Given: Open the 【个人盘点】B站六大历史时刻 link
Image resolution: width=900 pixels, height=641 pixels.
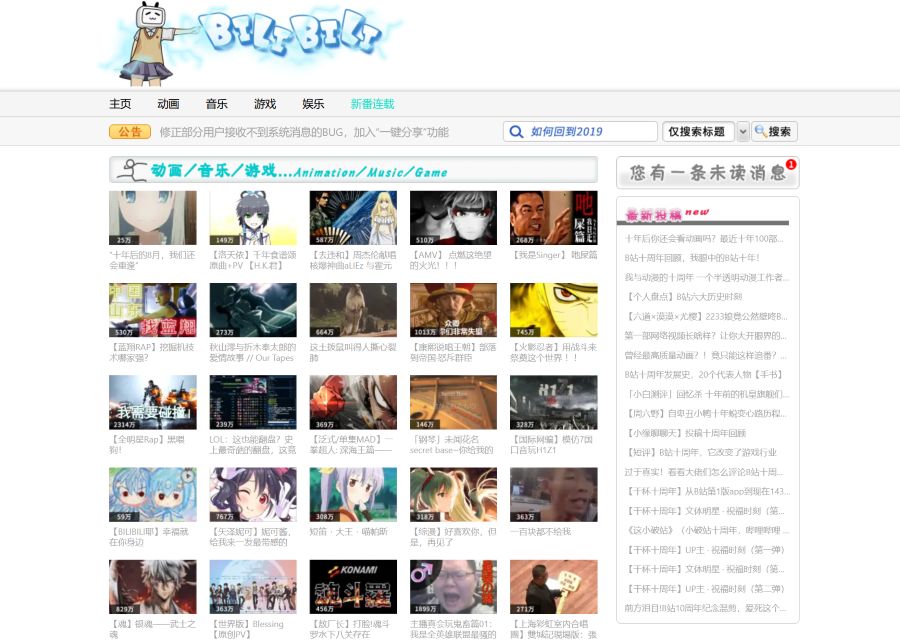Looking at the screenshot, I should (x=685, y=297).
